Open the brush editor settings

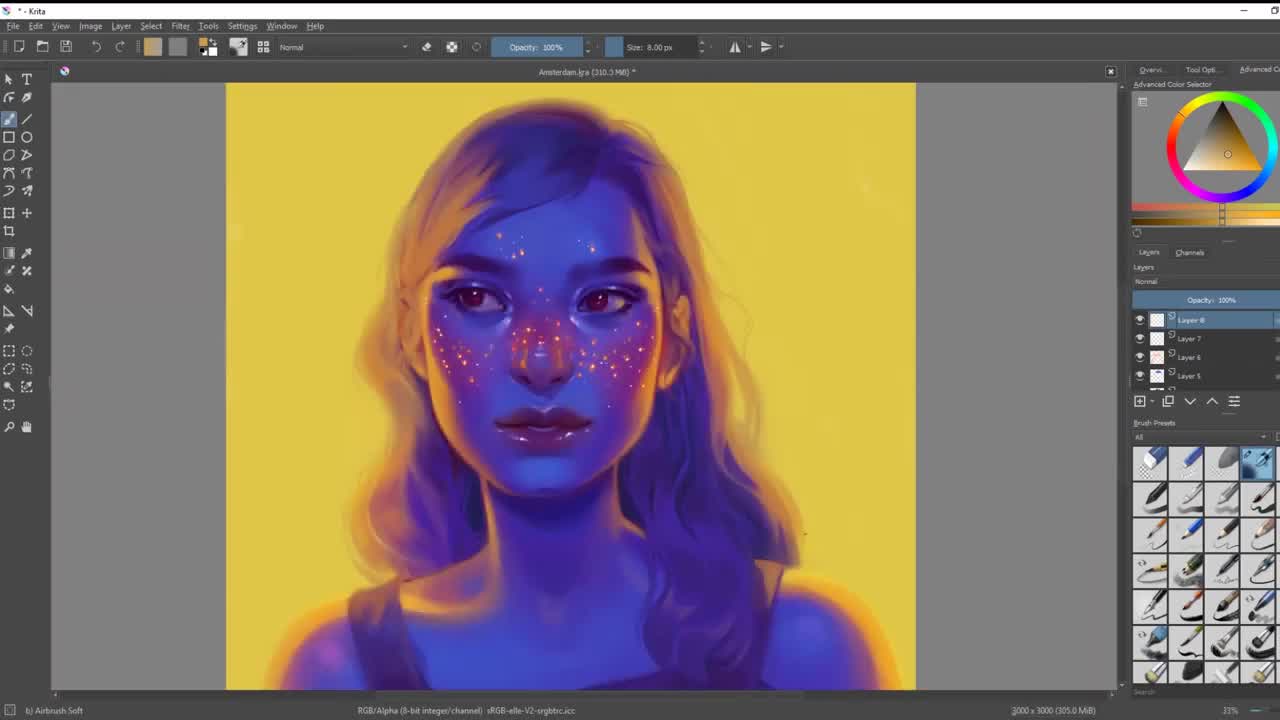click(x=238, y=47)
